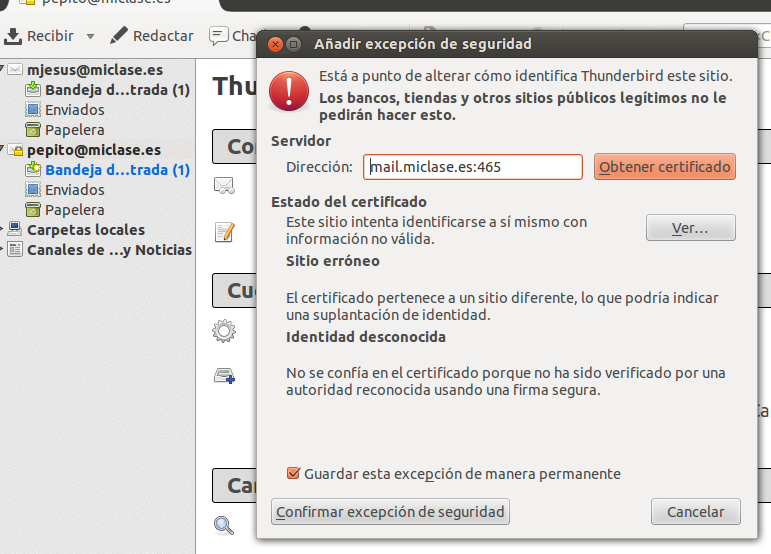This screenshot has height=554, width=771.
Task: Select Carpetas locales label
Action: [x=86, y=230]
